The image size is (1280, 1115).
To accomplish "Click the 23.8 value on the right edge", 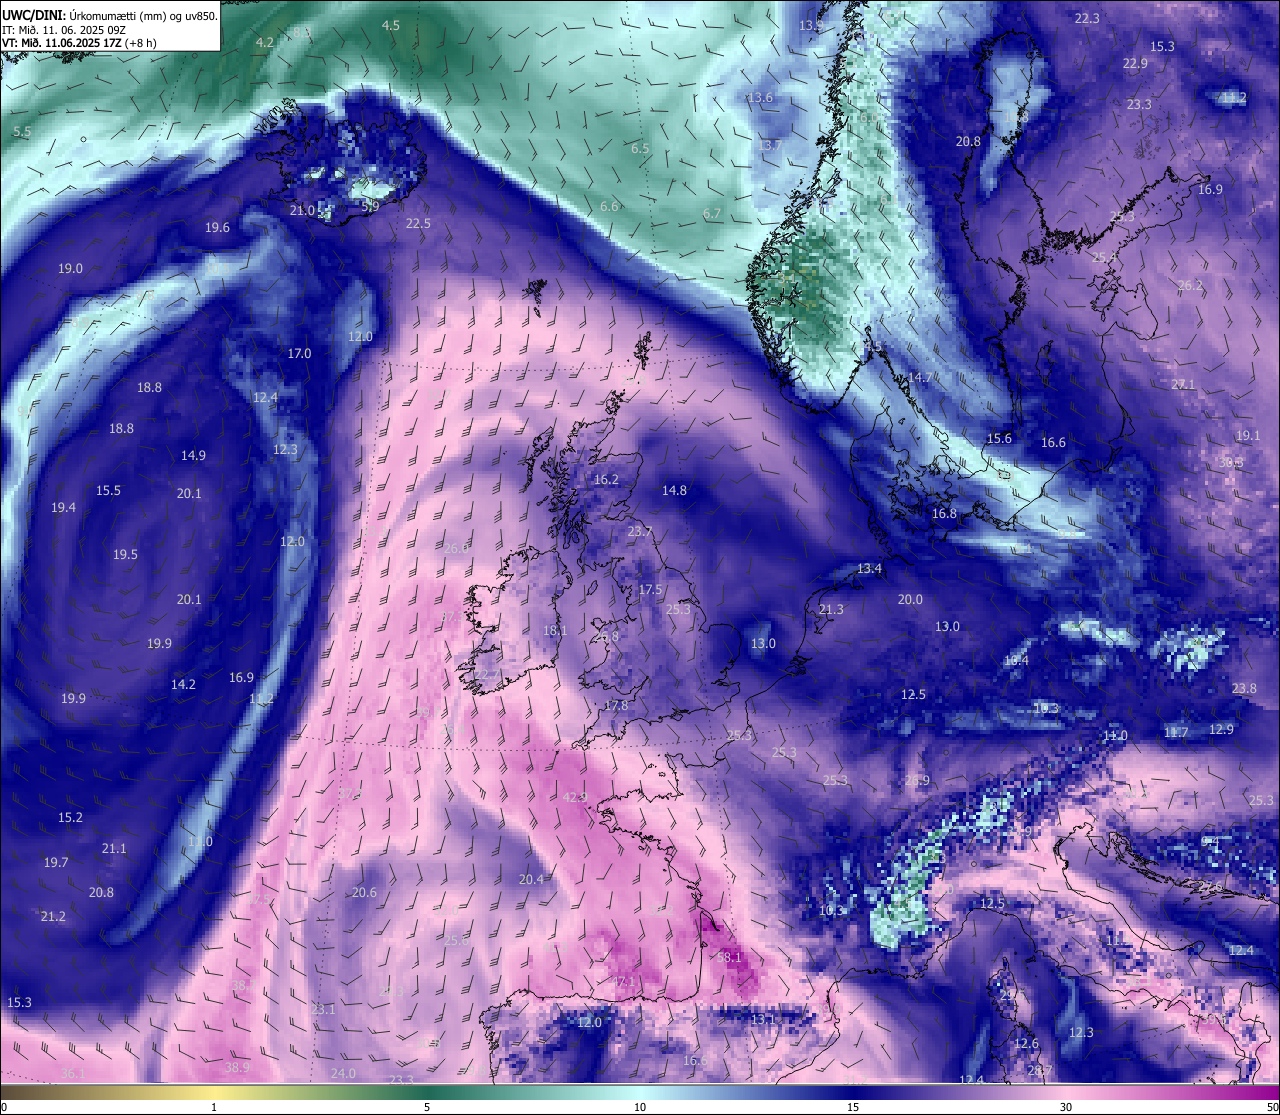I will [1244, 688].
